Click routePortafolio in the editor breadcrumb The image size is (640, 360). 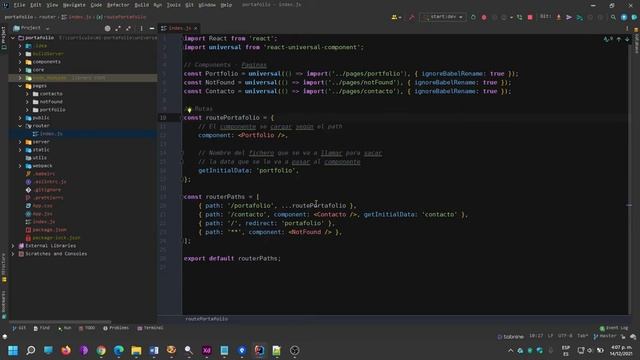tap(207, 319)
